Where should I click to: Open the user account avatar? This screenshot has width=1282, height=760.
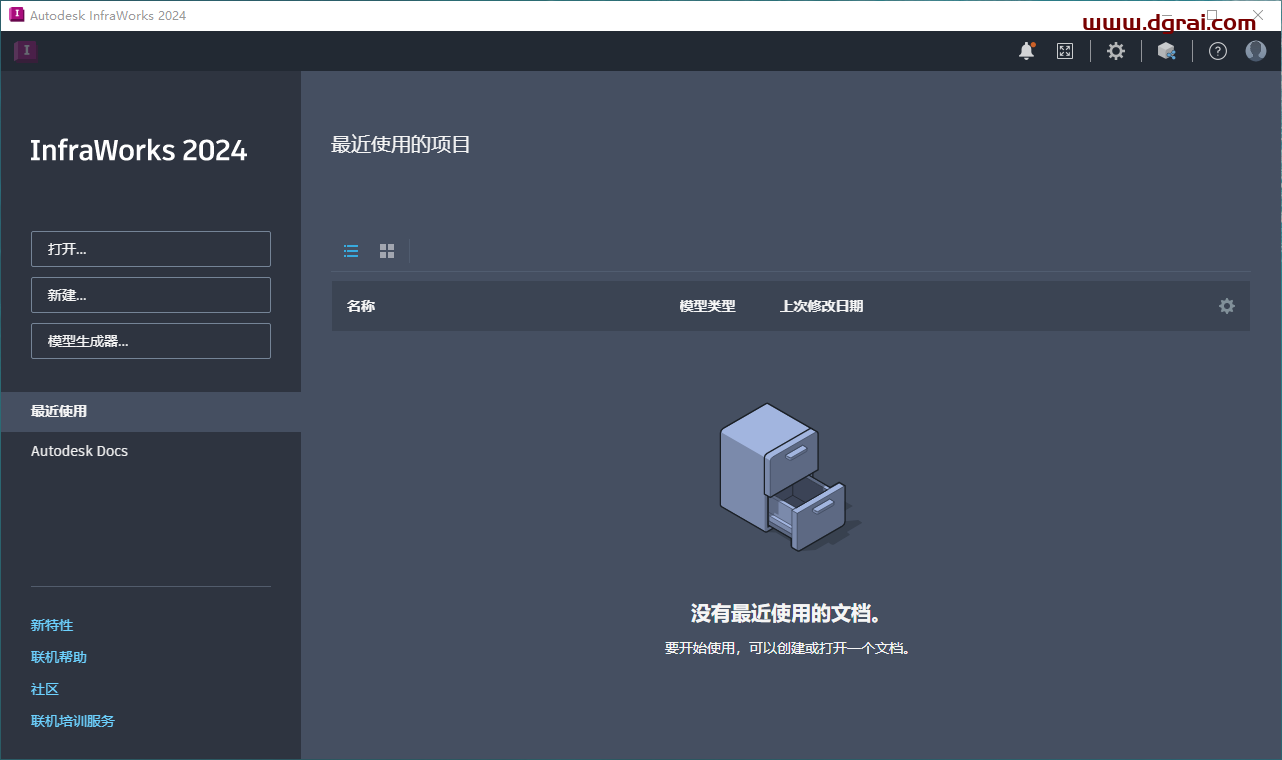pos(1256,51)
